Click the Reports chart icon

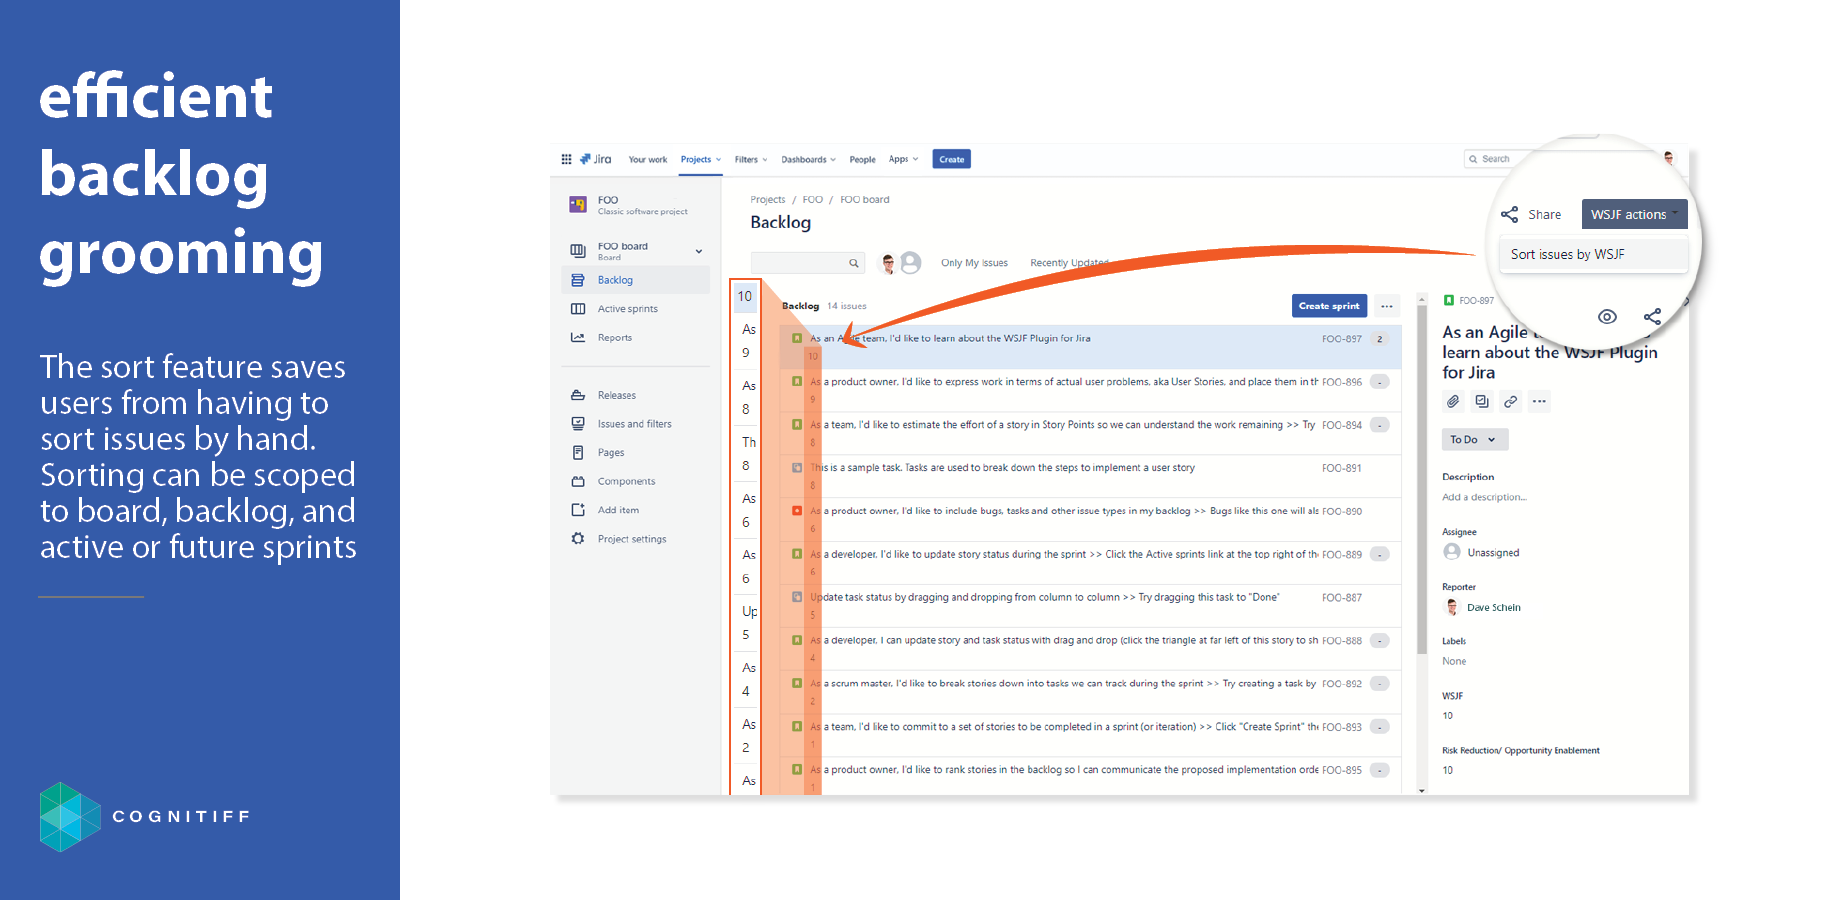[578, 338]
